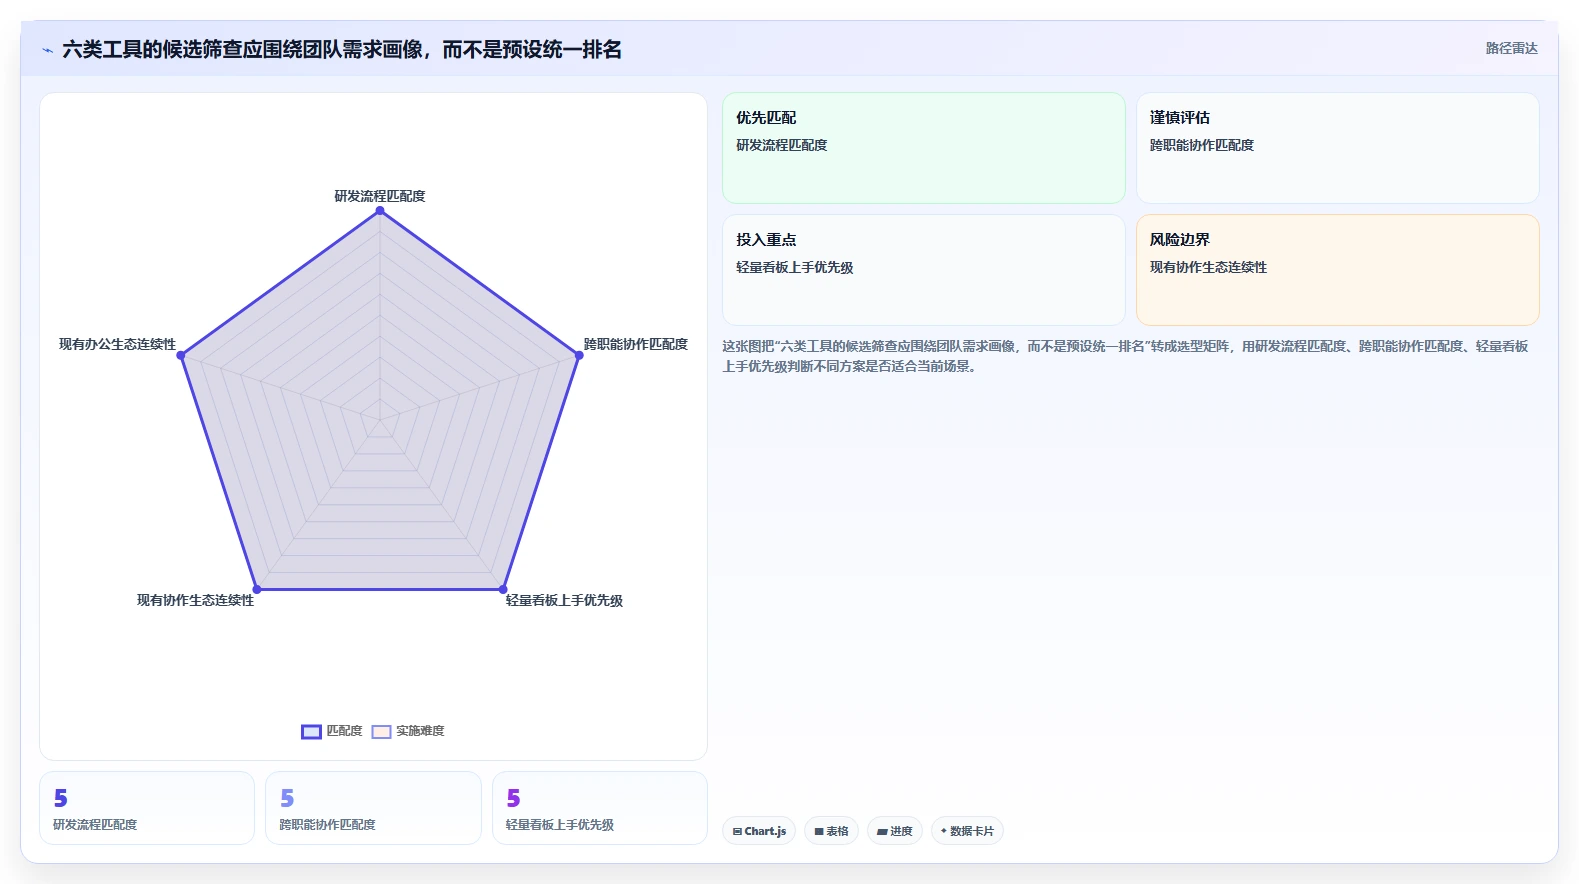Click the 研发流程匹配度 stat card
The image size is (1579, 884).
[147, 808]
